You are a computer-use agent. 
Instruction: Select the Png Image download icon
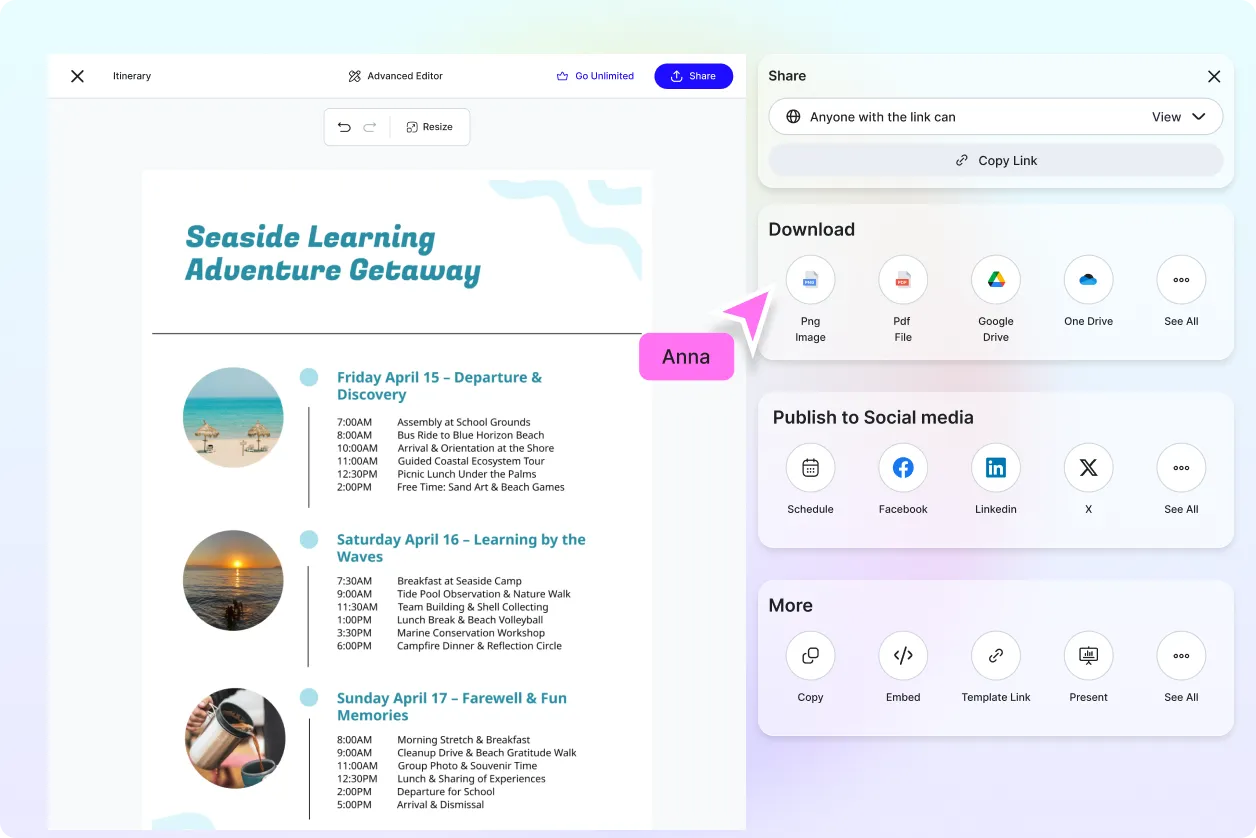(x=810, y=280)
